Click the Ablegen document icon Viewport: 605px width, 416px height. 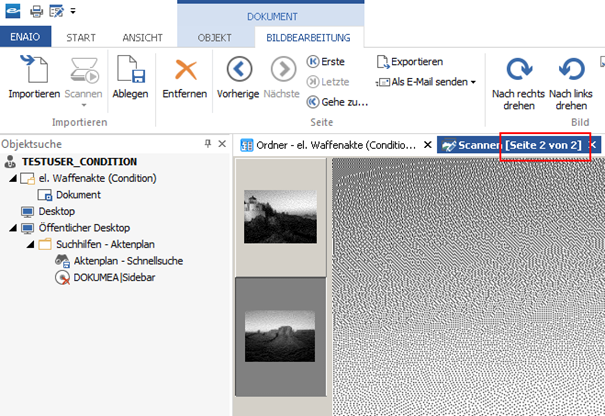(x=130, y=71)
